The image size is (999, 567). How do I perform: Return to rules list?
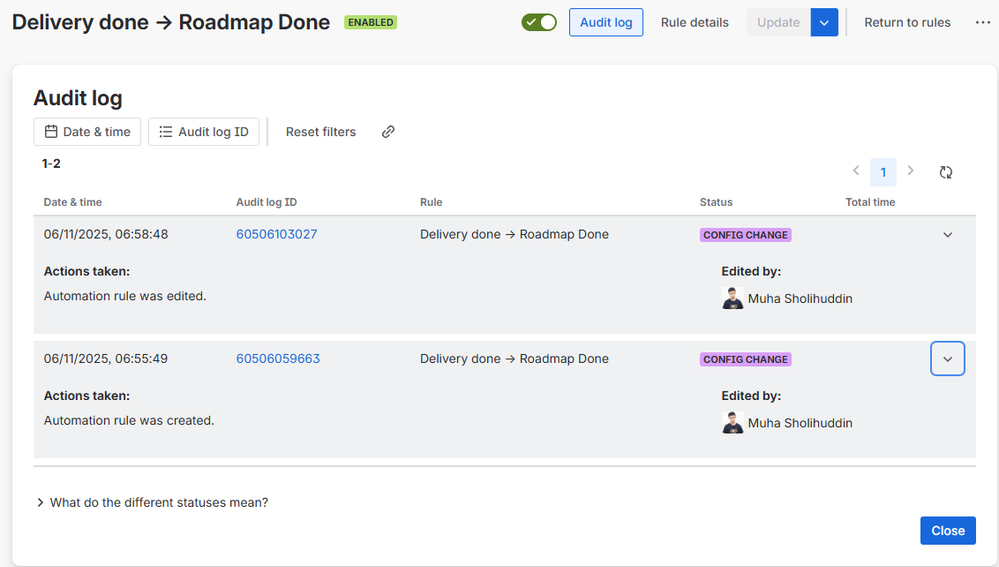[x=907, y=22]
